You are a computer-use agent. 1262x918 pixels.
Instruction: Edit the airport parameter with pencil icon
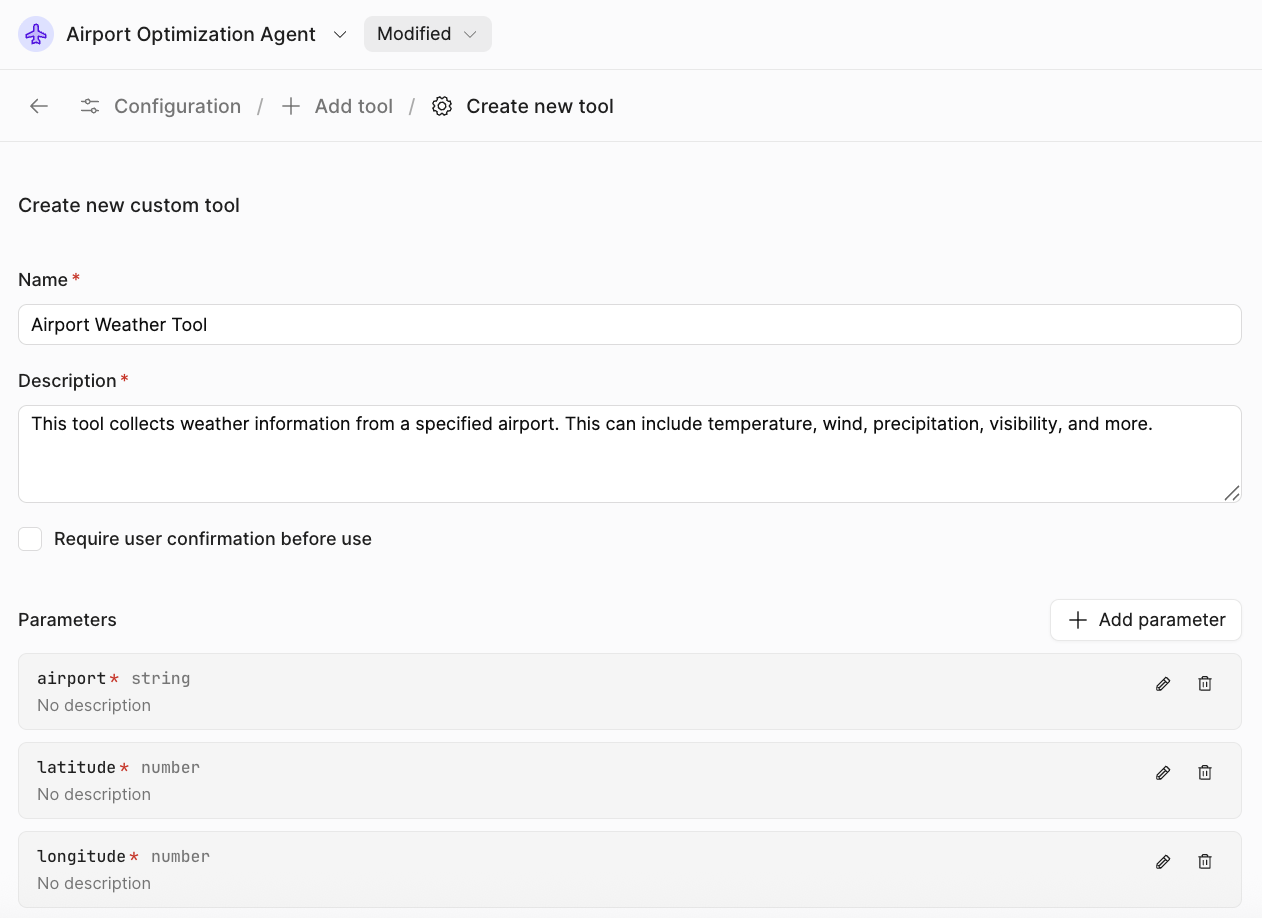click(1163, 684)
